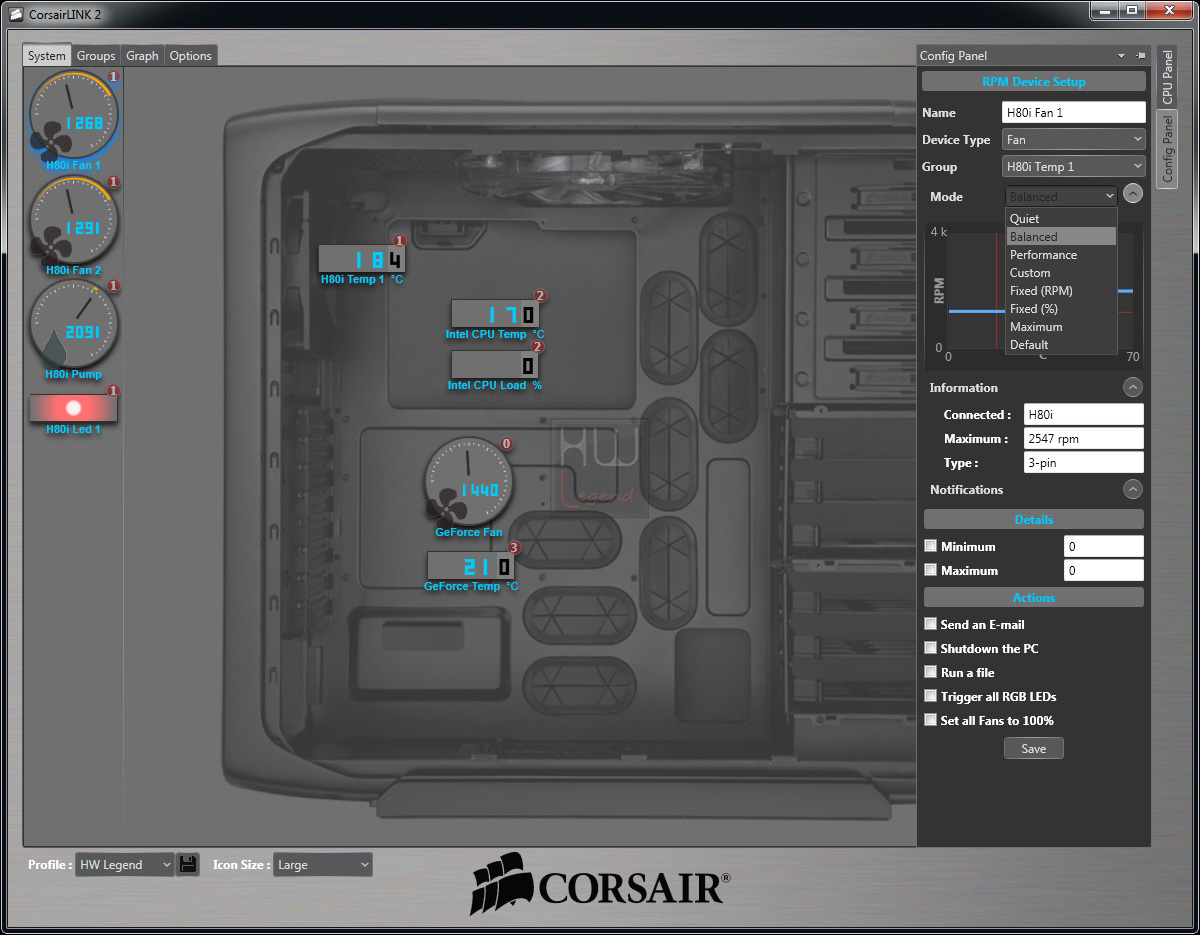Click the RPM Device Setup header
Image resolution: width=1200 pixels, height=935 pixels.
[1034, 82]
